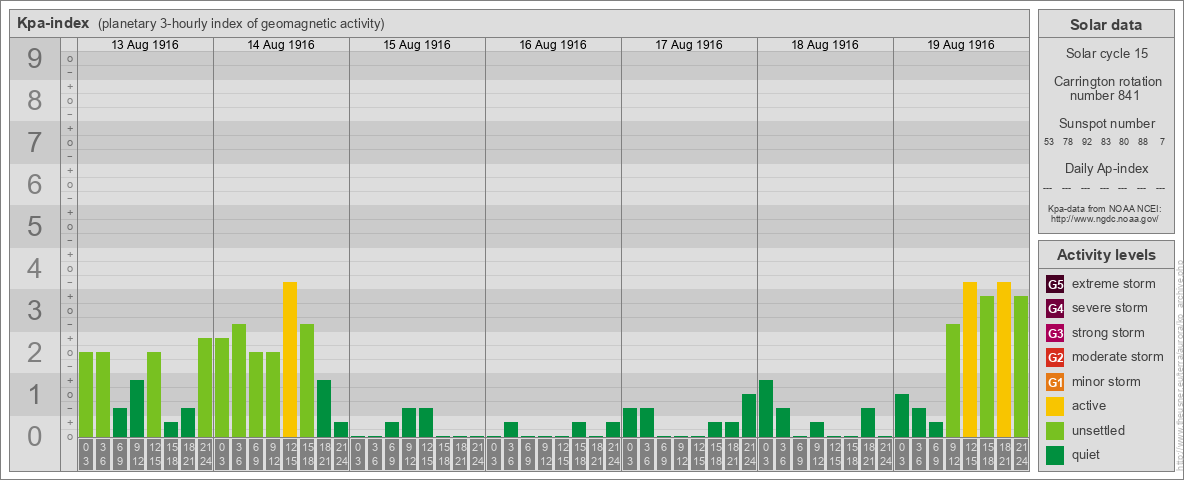Screen dimensions: 1184x480
Task: Click the '0 3' time label under 13 Aug
Action: [x=86, y=454]
